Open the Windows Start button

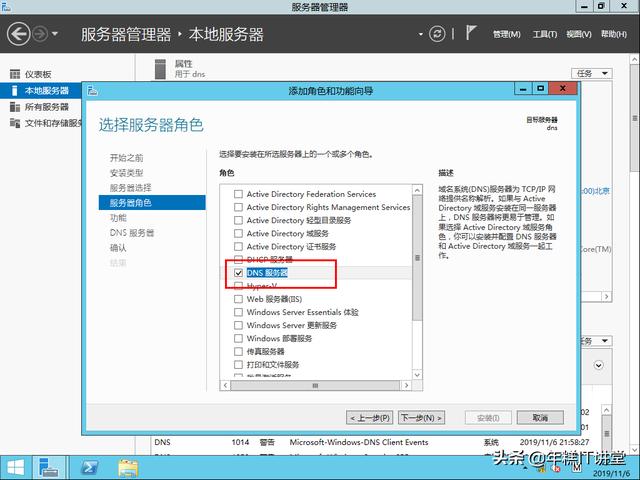16,468
